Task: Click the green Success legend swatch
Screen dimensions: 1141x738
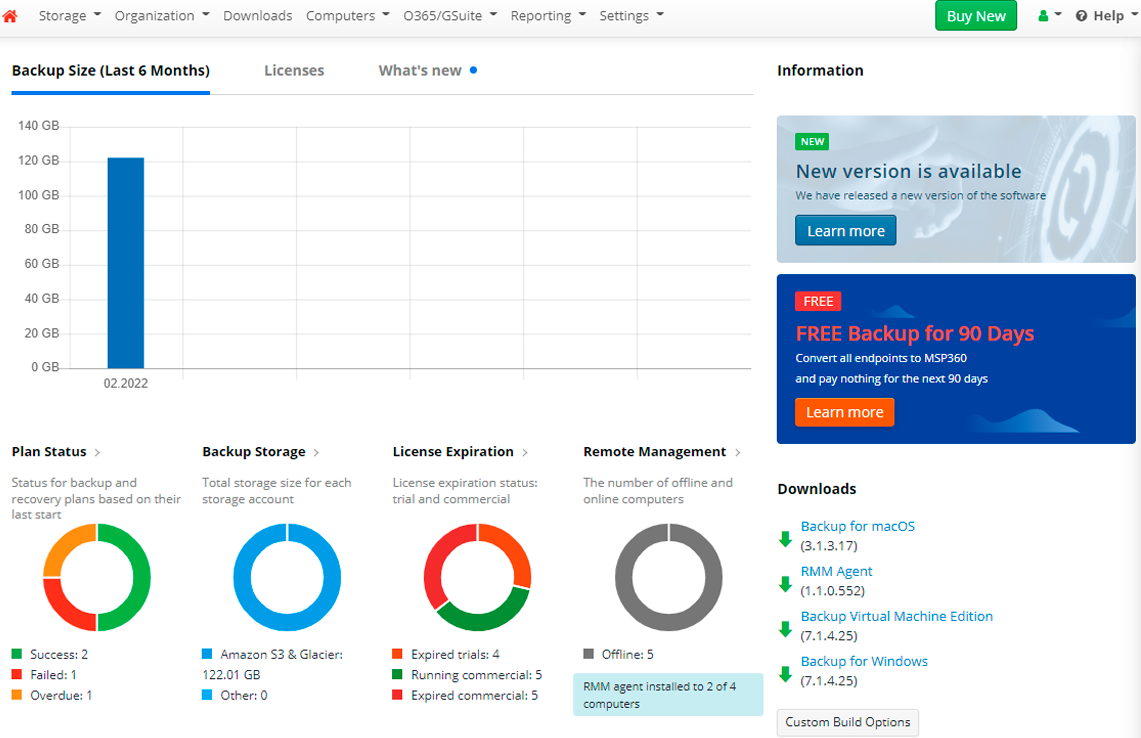Action: click(17, 655)
